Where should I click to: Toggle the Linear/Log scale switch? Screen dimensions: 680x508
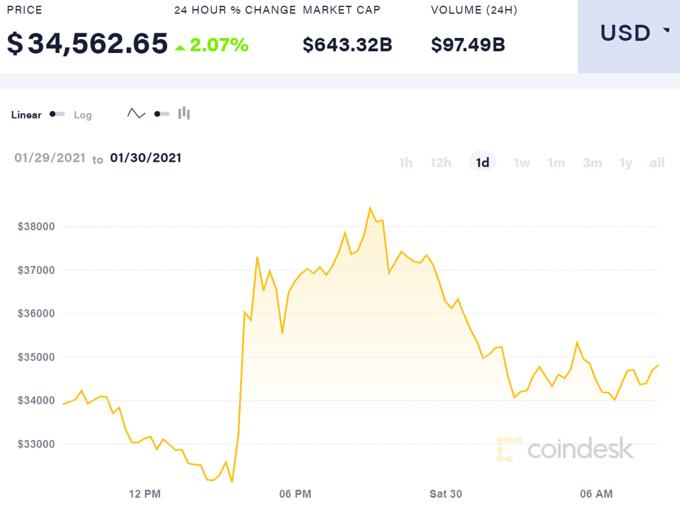(x=57, y=114)
